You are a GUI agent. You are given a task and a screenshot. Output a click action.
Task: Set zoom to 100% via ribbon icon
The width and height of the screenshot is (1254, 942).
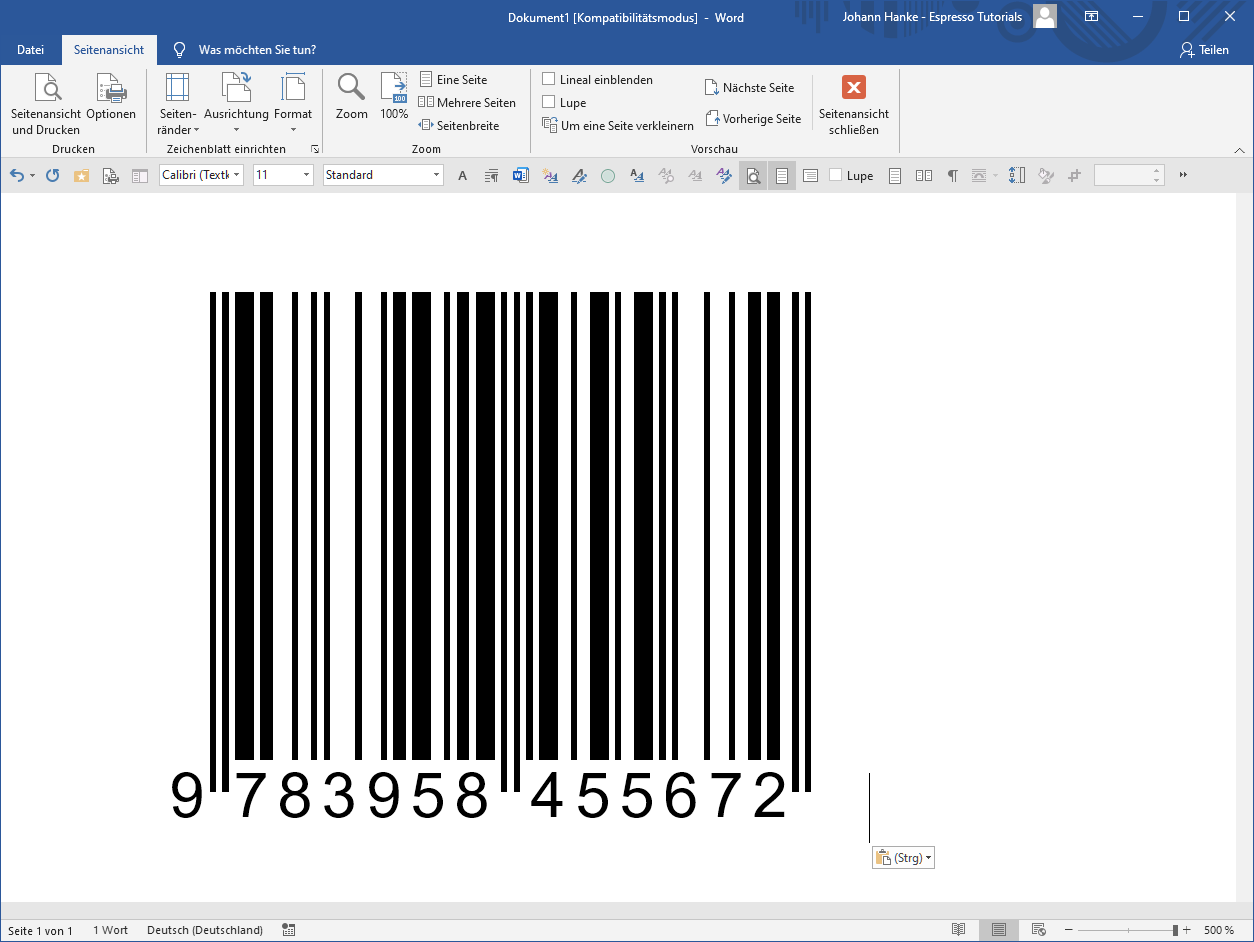393,97
